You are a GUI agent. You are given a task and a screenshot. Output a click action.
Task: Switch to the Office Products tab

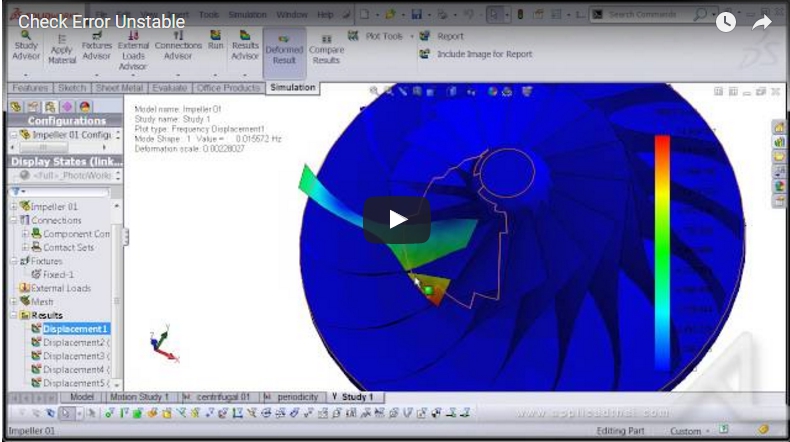pyautogui.click(x=228, y=88)
